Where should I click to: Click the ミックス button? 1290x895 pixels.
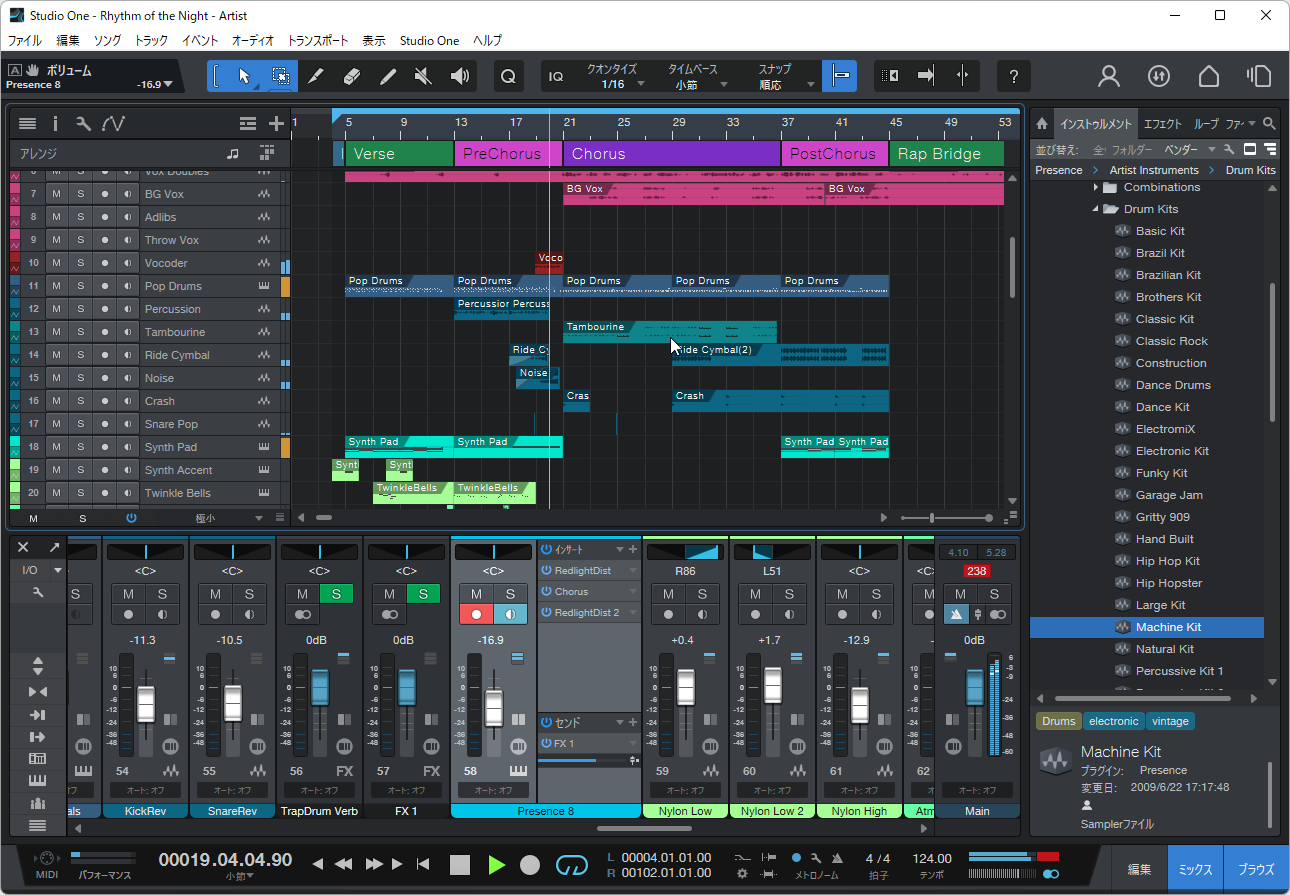[x=1194, y=868]
